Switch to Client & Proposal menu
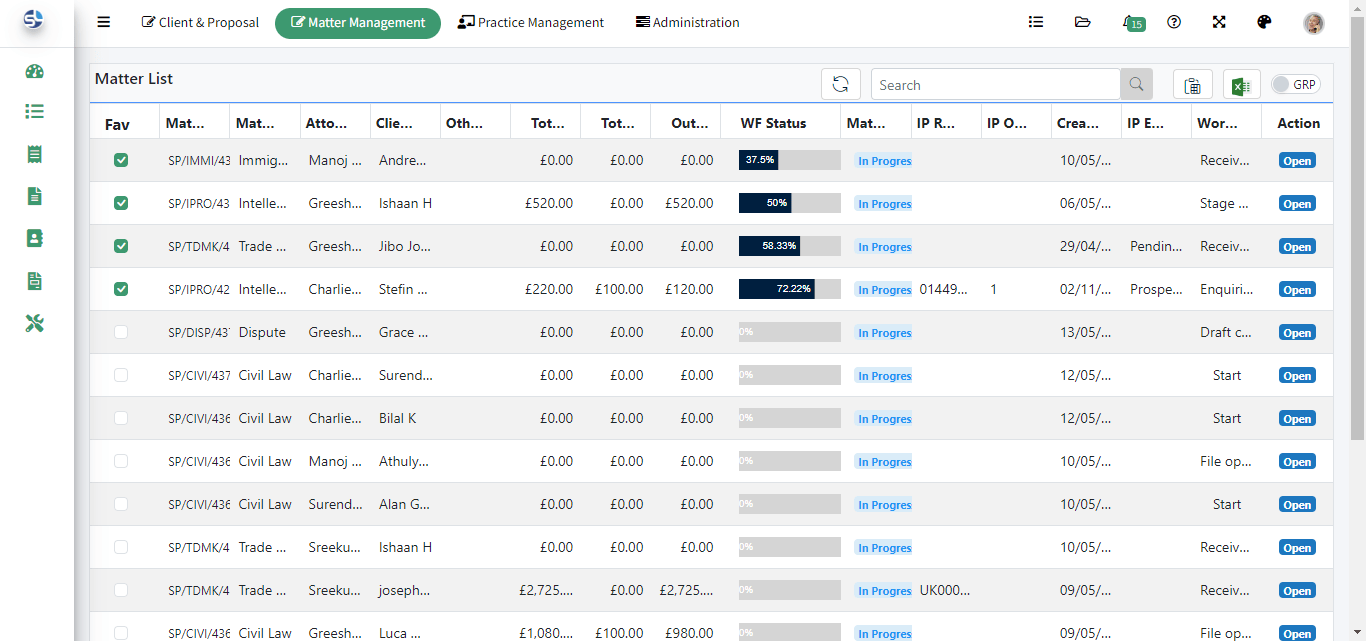 tap(200, 22)
